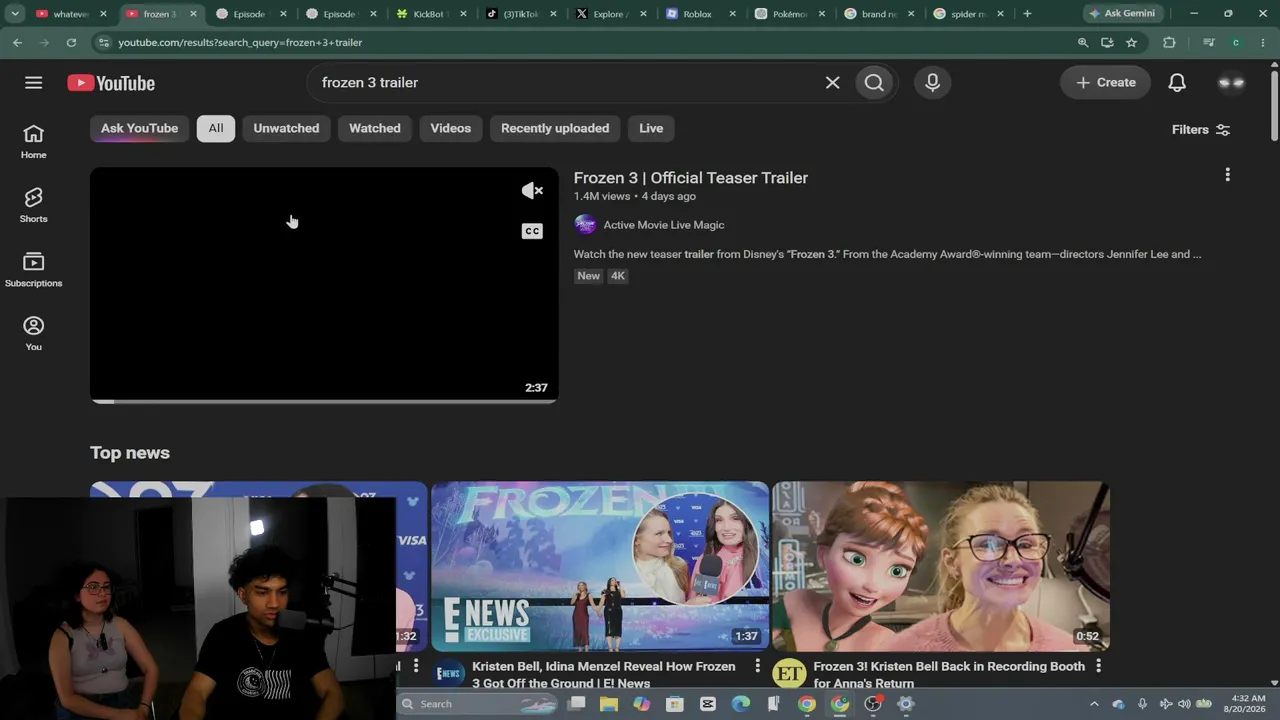
Task: Unmute the Frozen 3 teaser preview
Action: pos(532,191)
